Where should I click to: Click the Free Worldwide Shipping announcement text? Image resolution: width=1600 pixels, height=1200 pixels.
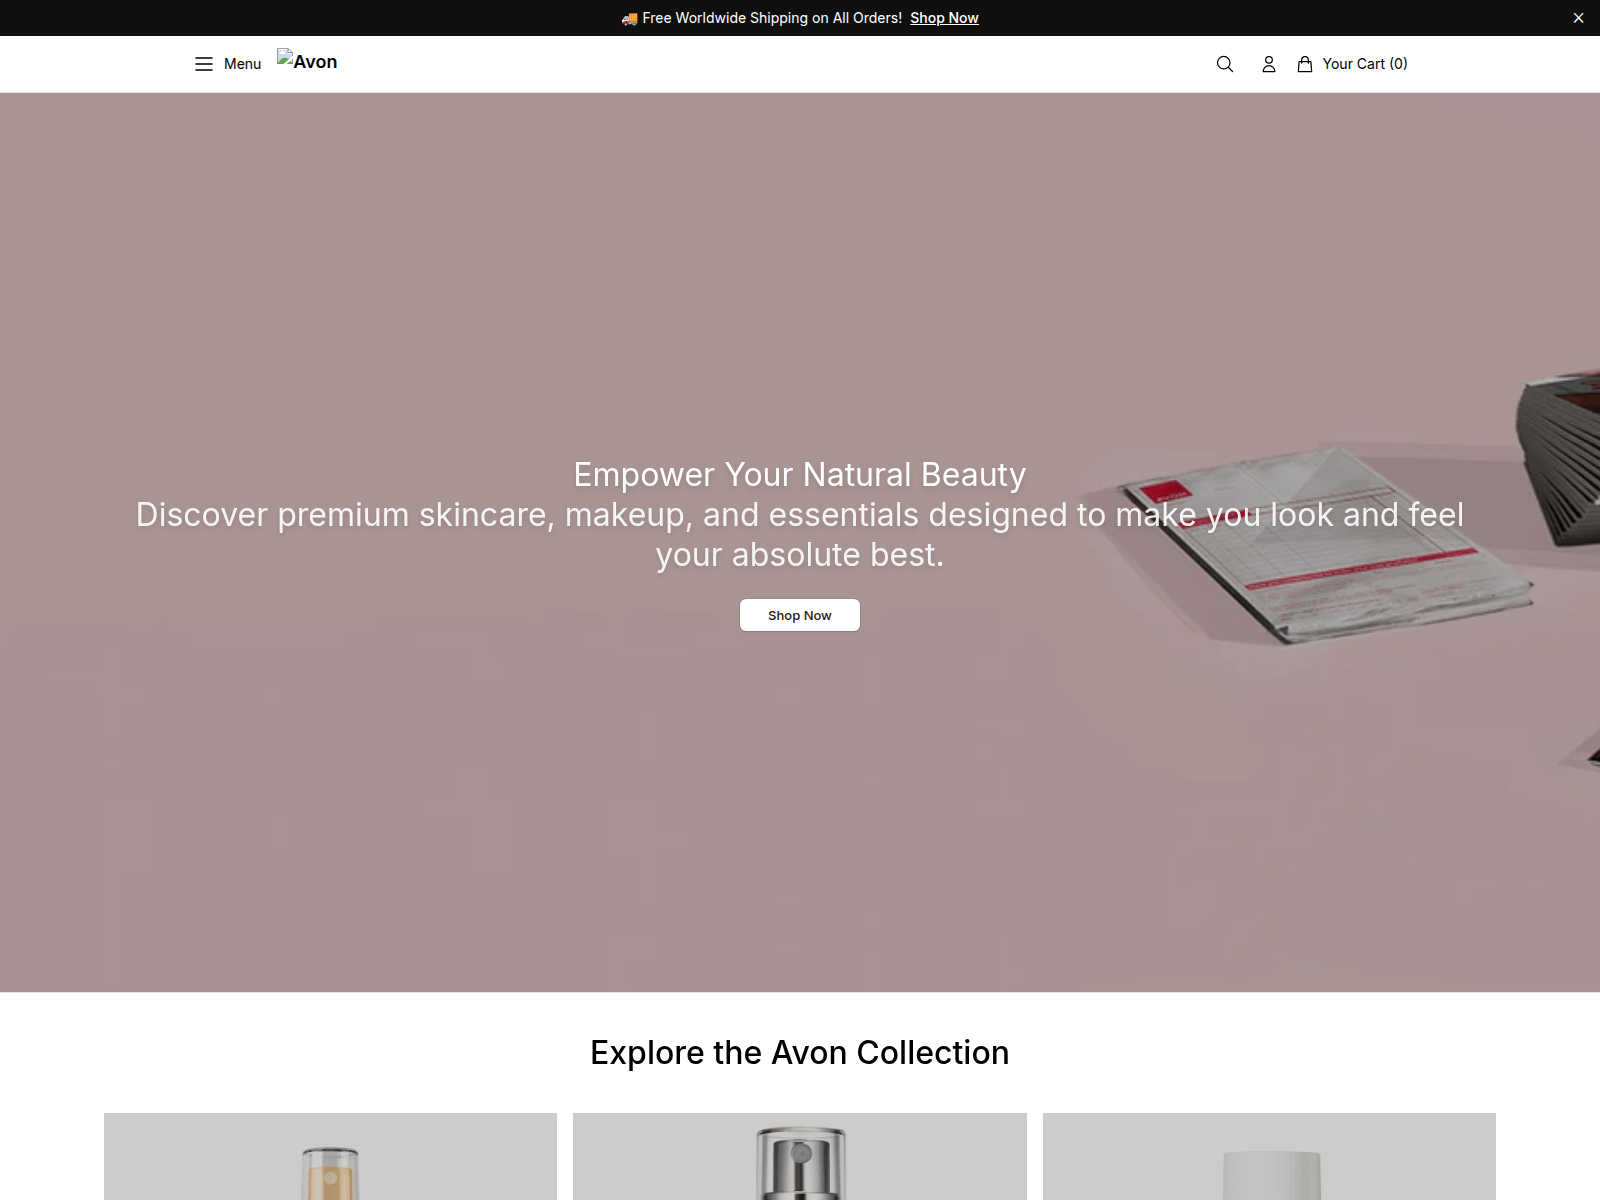pyautogui.click(x=772, y=18)
